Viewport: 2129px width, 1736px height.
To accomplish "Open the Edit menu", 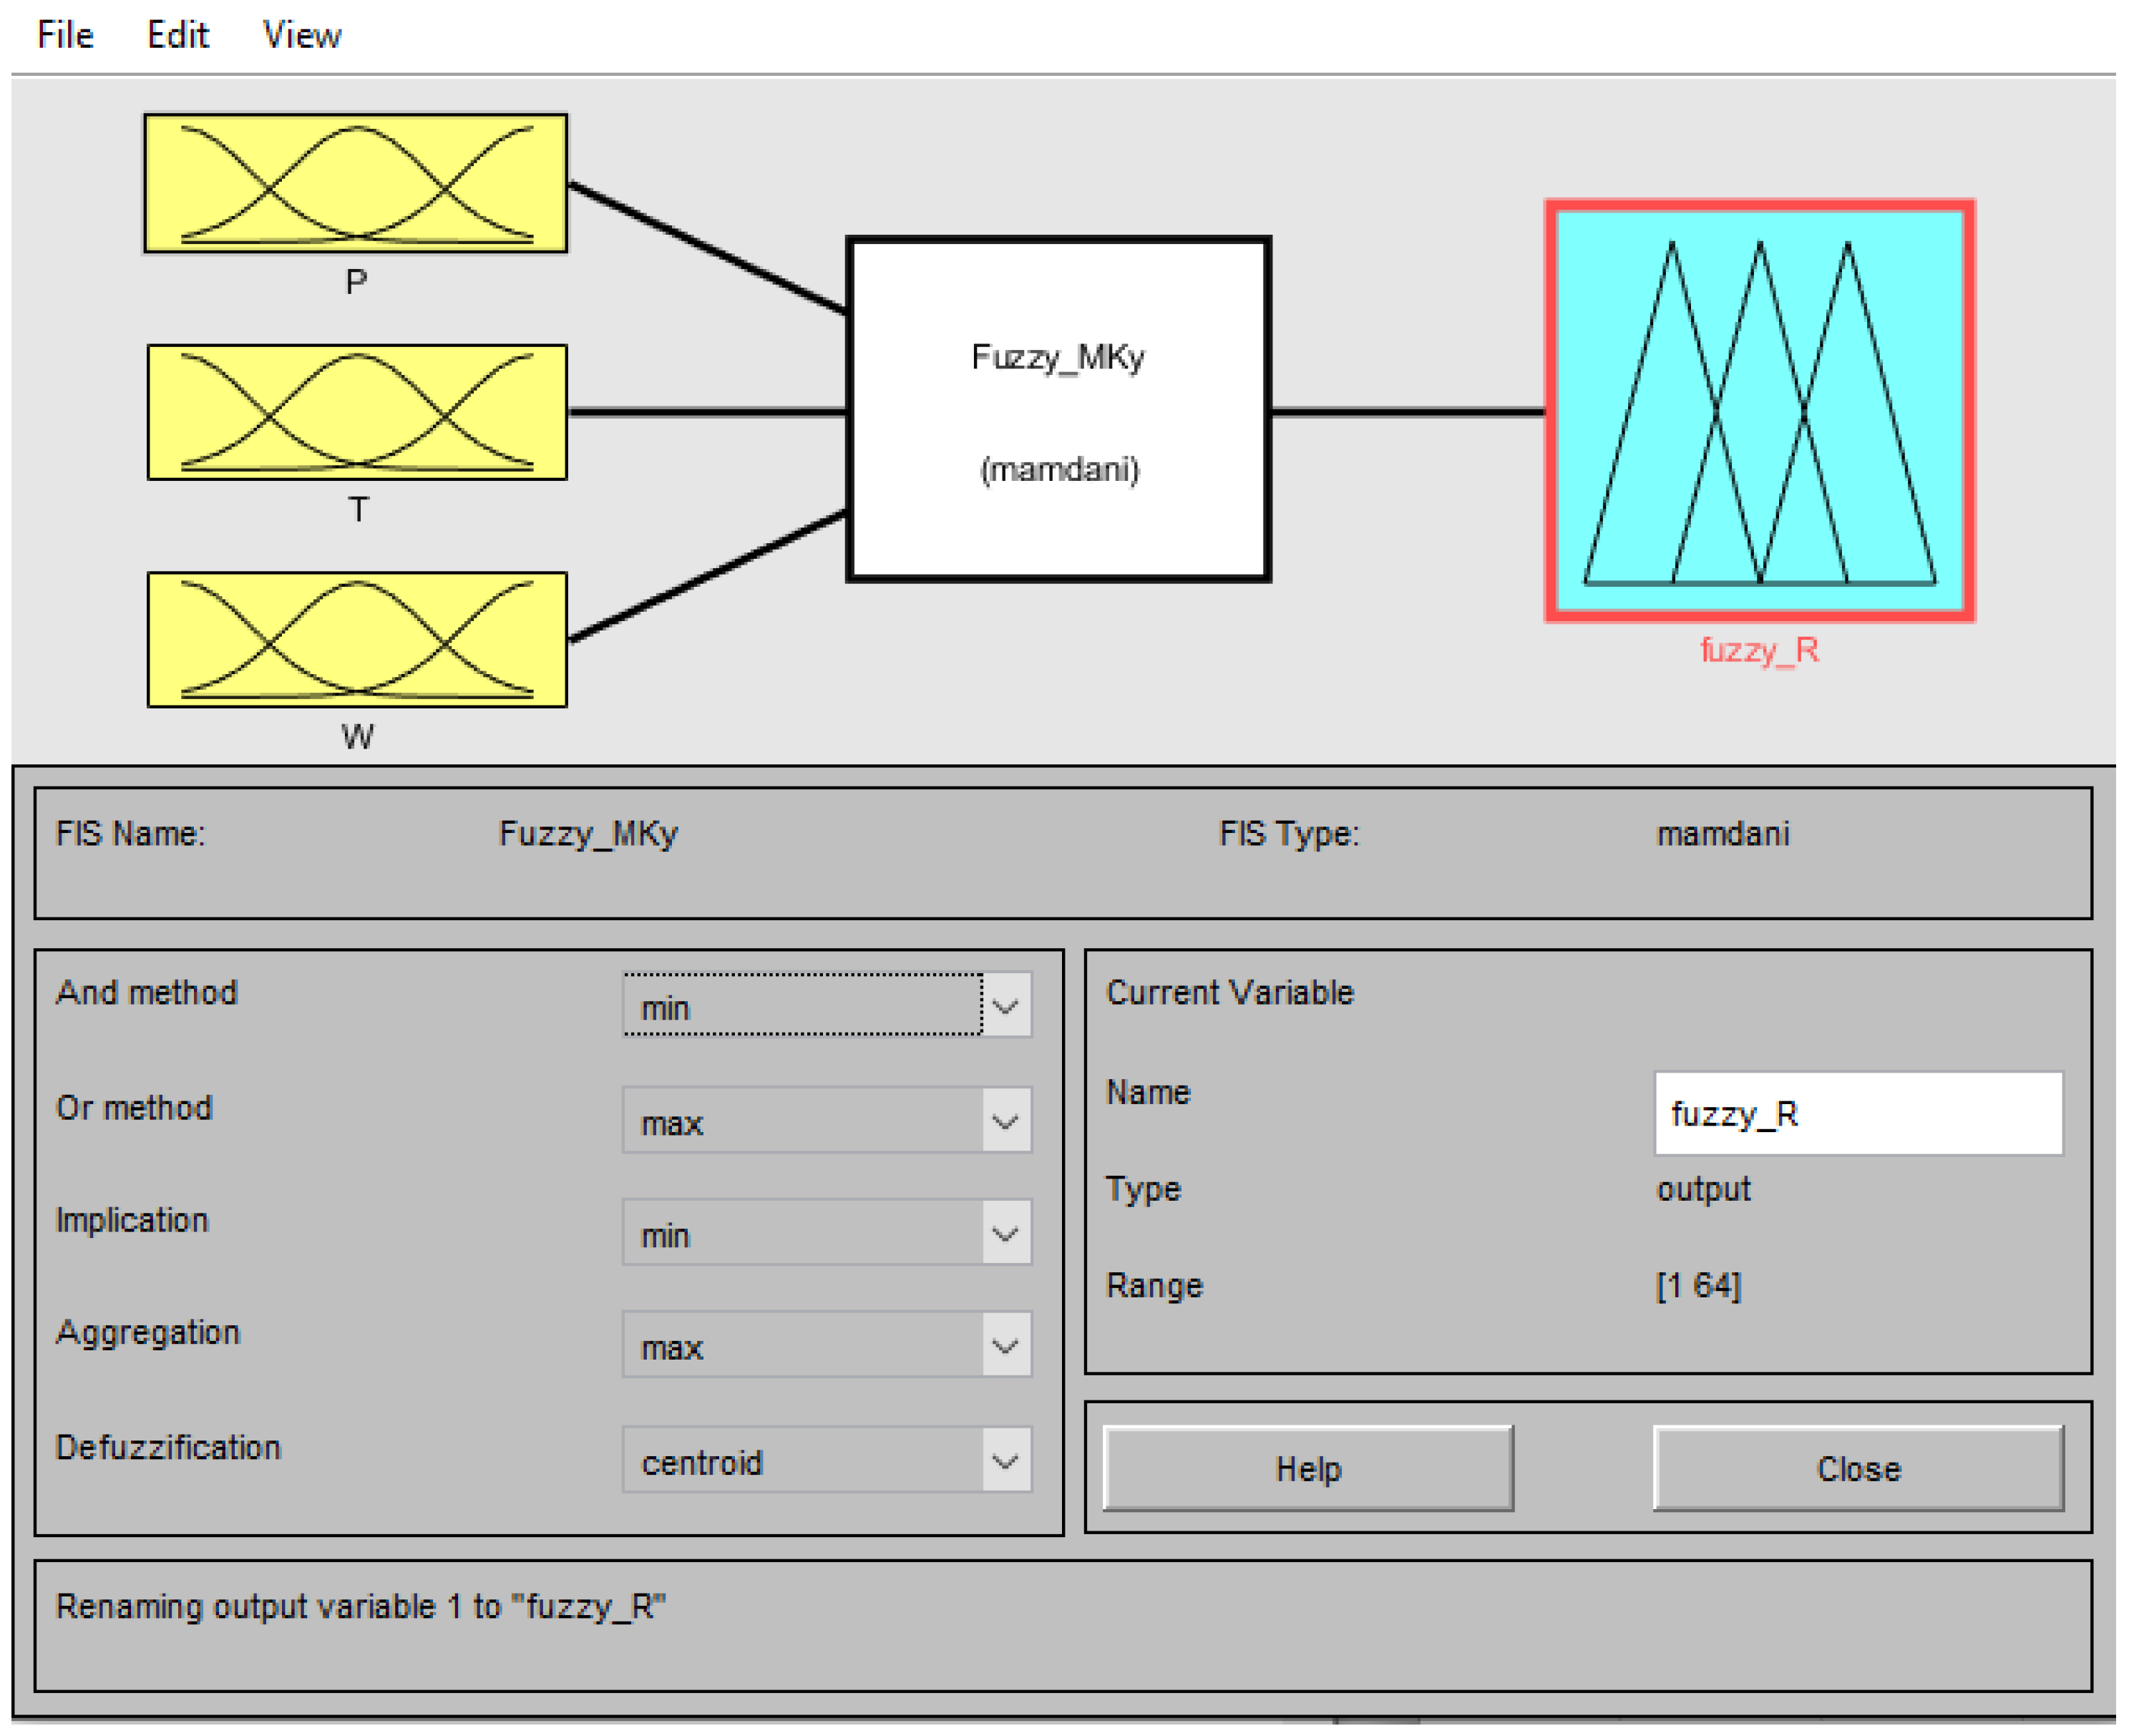I will click(177, 35).
